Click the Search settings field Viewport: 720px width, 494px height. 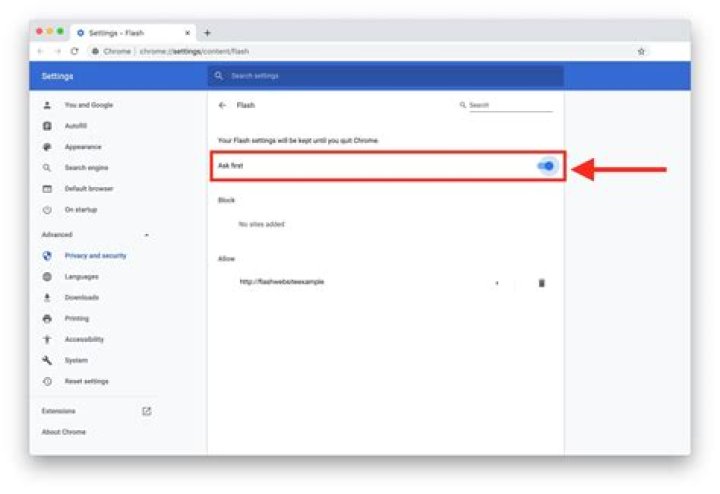click(x=385, y=76)
